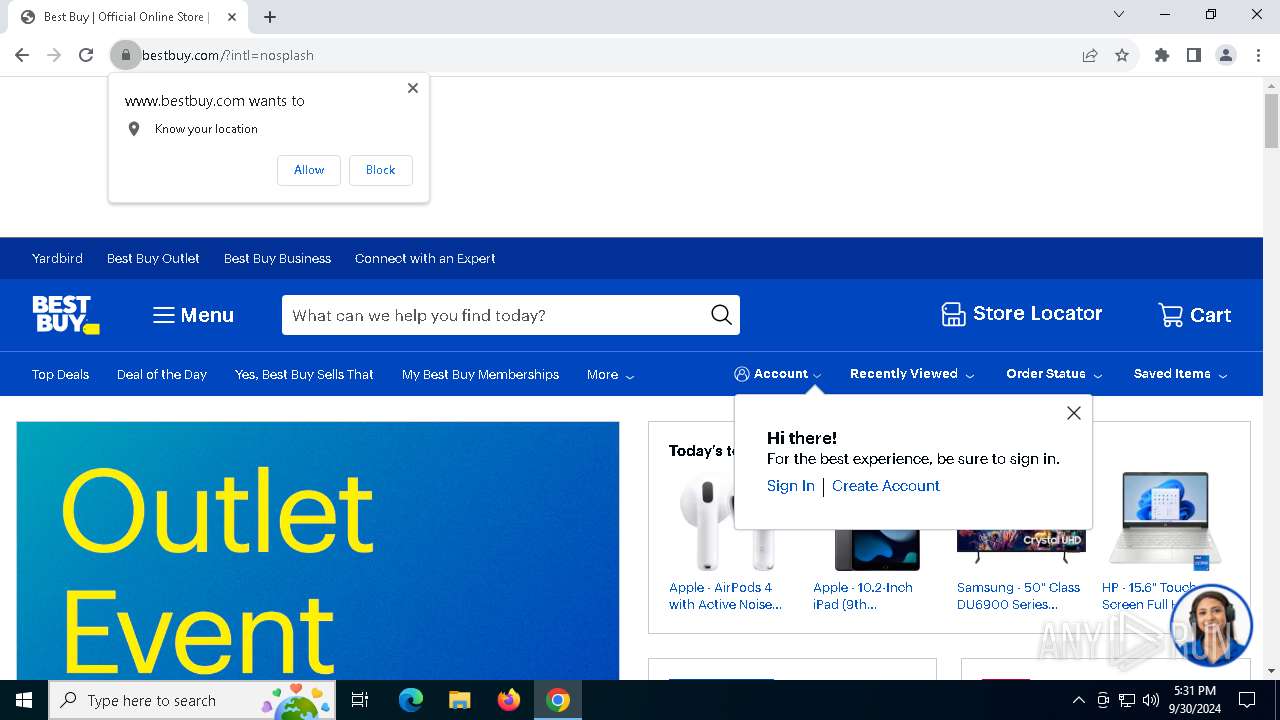Expand the More dropdown
The height and width of the screenshot is (720, 1280).
click(x=610, y=375)
